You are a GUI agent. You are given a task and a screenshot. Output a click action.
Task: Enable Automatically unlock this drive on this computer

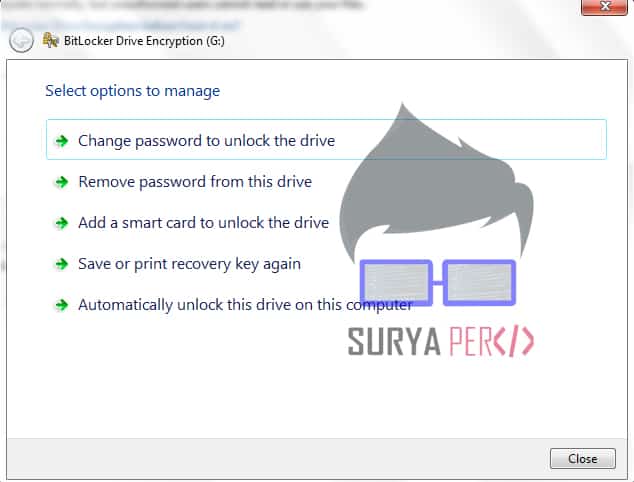pyautogui.click(x=245, y=305)
